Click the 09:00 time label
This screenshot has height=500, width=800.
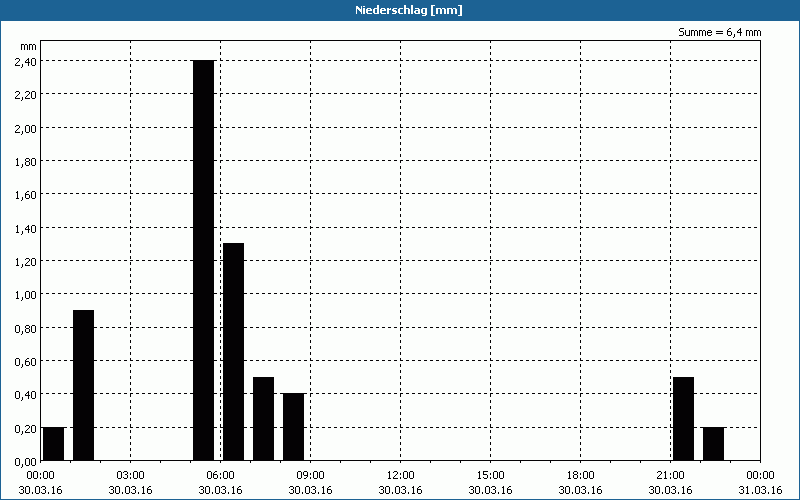(x=310, y=476)
